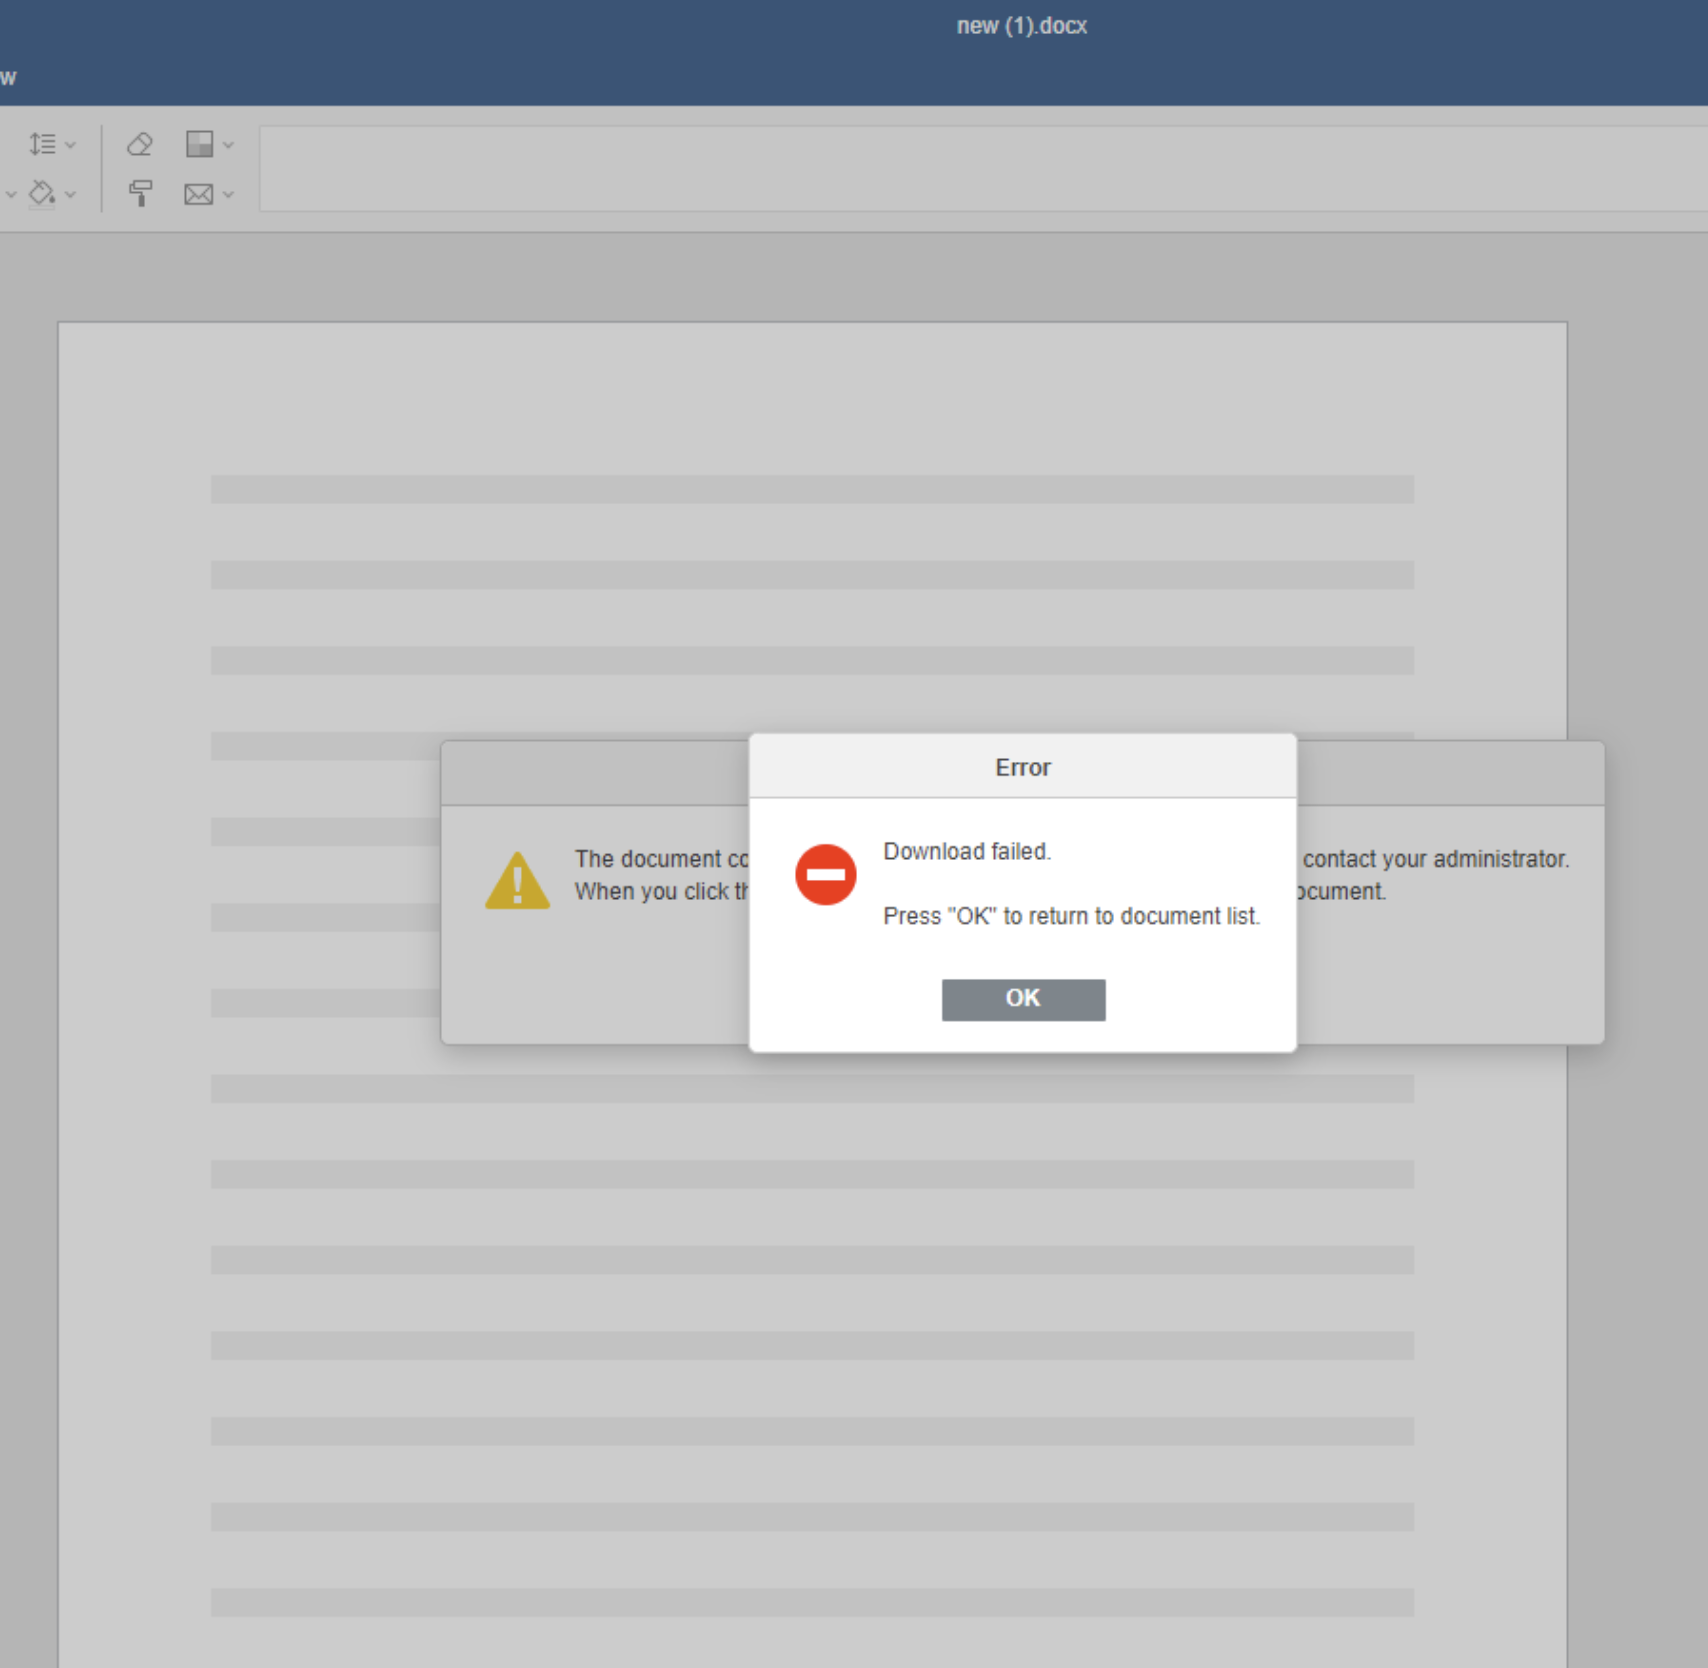Click the mail merge envelope icon
This screenshot has height=1668, width=1708.
tap(199, 194)
